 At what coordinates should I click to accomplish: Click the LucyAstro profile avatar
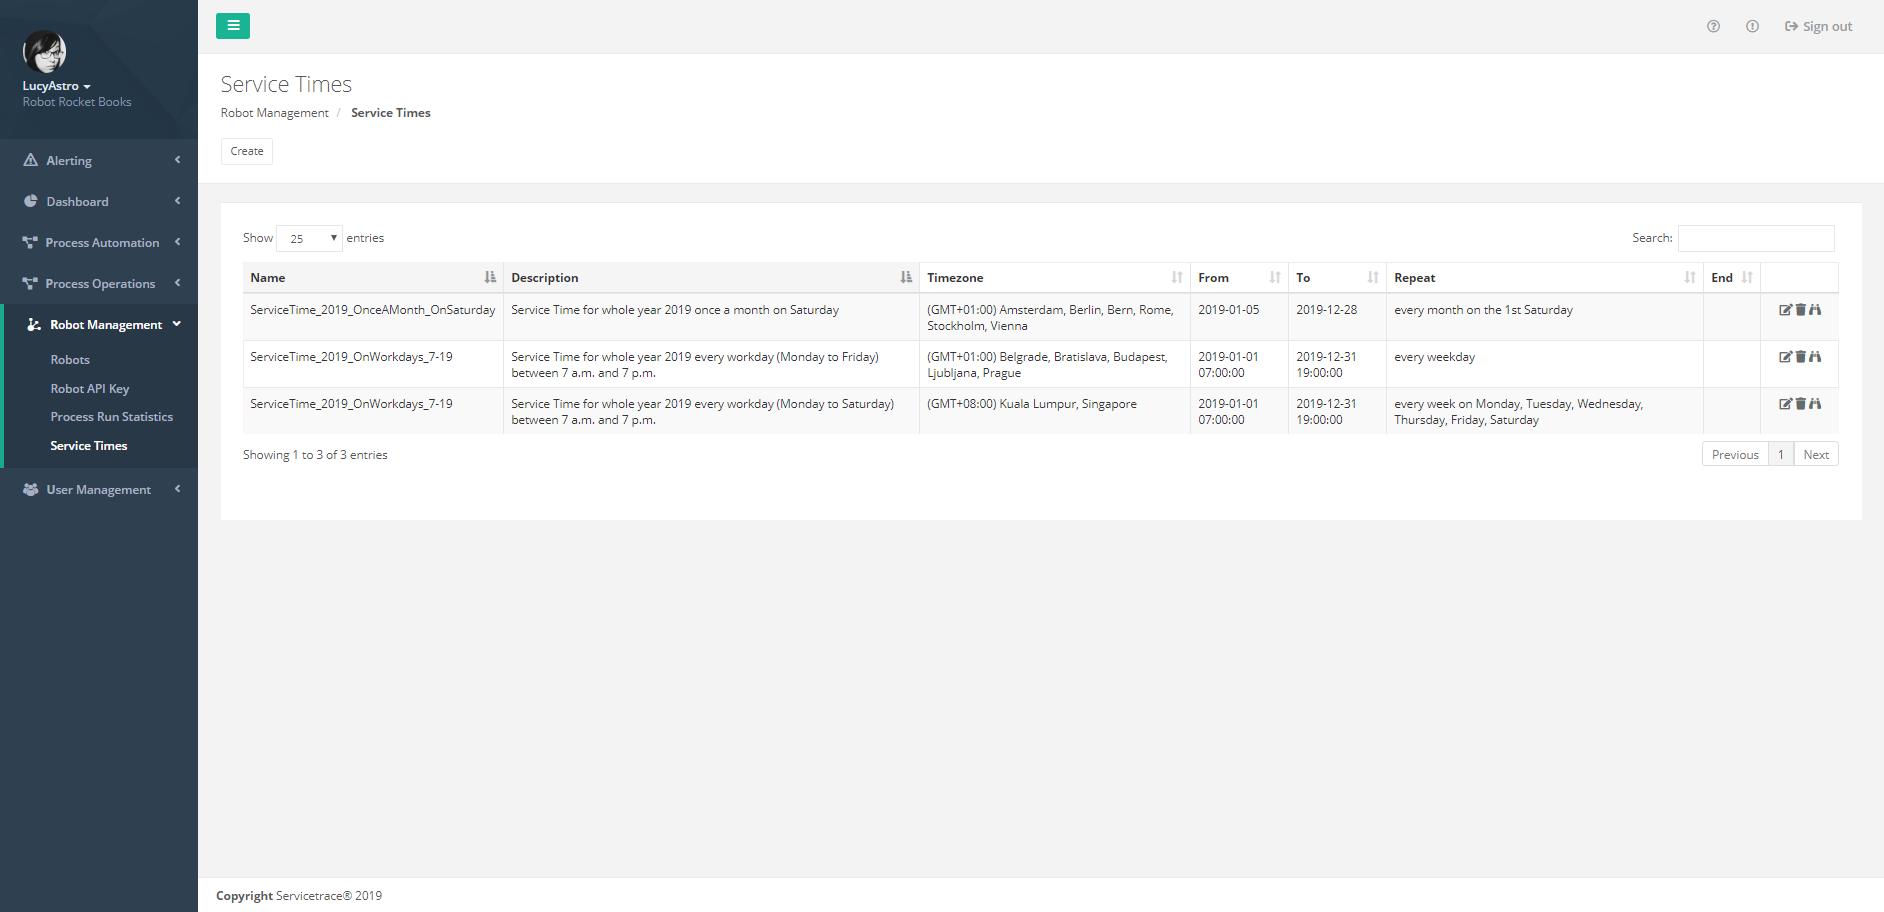pos(45,52)
